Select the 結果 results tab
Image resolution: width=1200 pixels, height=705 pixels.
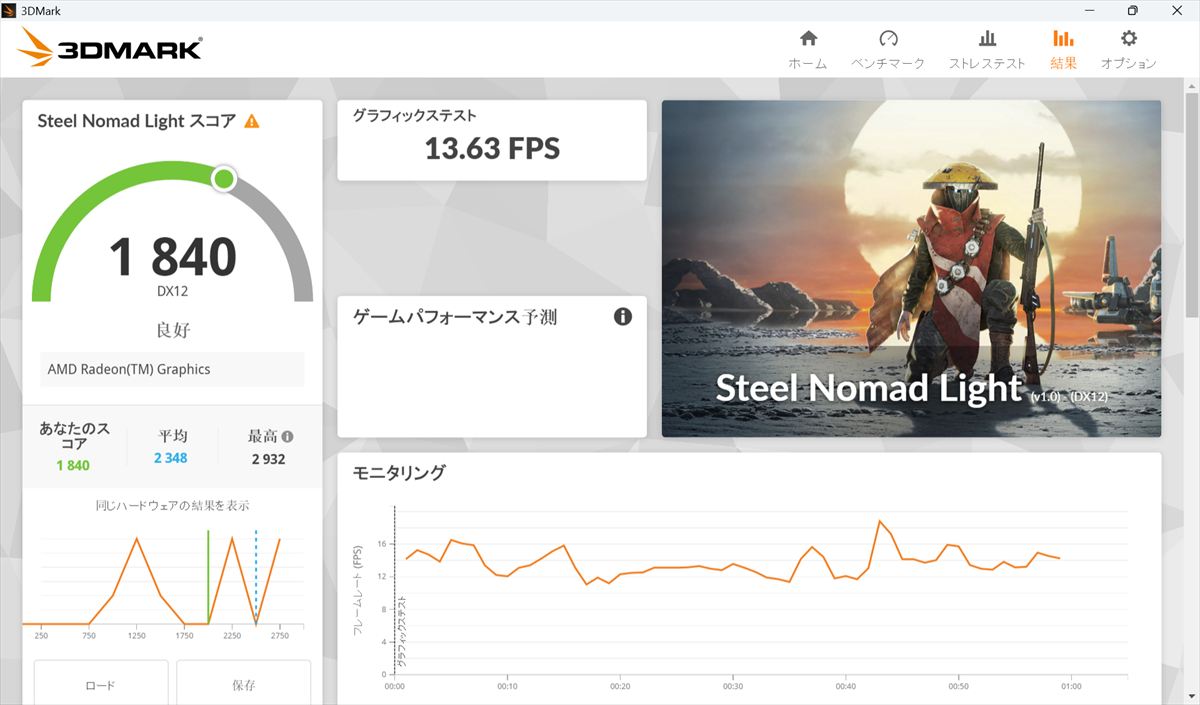(x=1063, y=49)
